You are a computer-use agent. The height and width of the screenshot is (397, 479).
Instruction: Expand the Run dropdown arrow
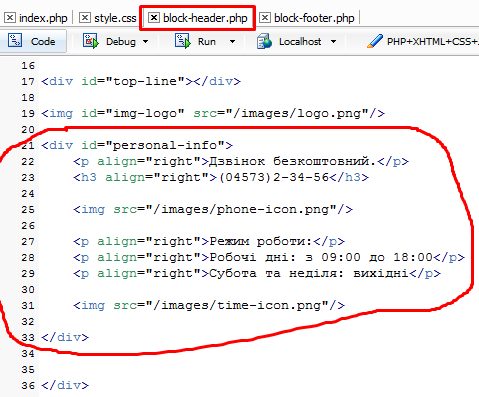[x=232, y=42]
